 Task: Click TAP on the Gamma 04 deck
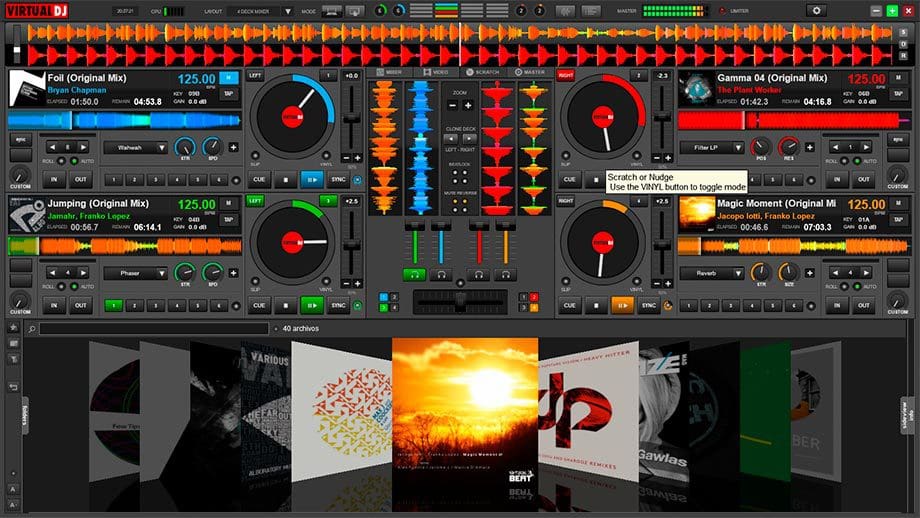pyautogui.click(x=898, y=94)
